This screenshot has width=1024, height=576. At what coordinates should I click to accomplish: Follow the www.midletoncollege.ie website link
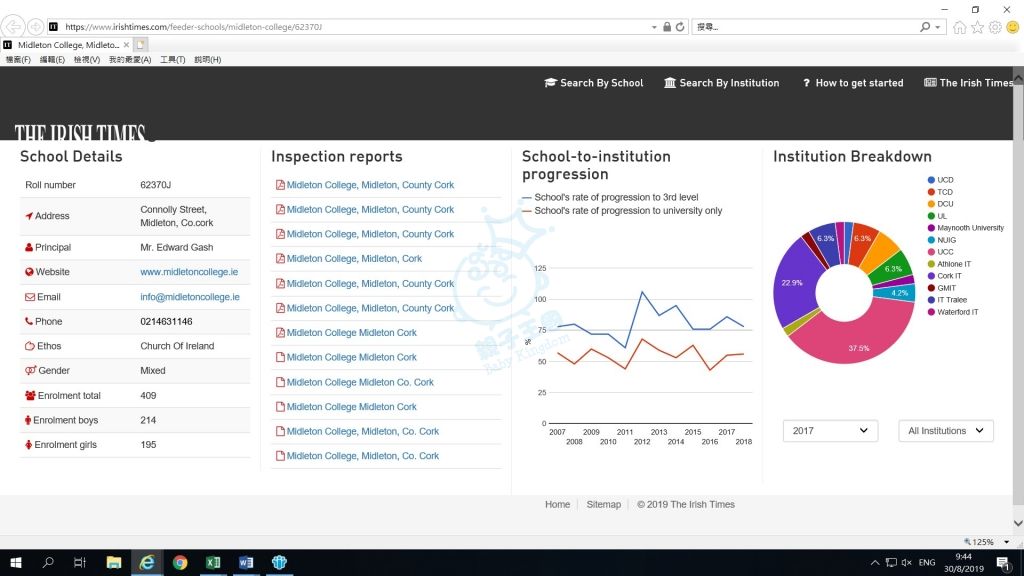coord(189,272)
